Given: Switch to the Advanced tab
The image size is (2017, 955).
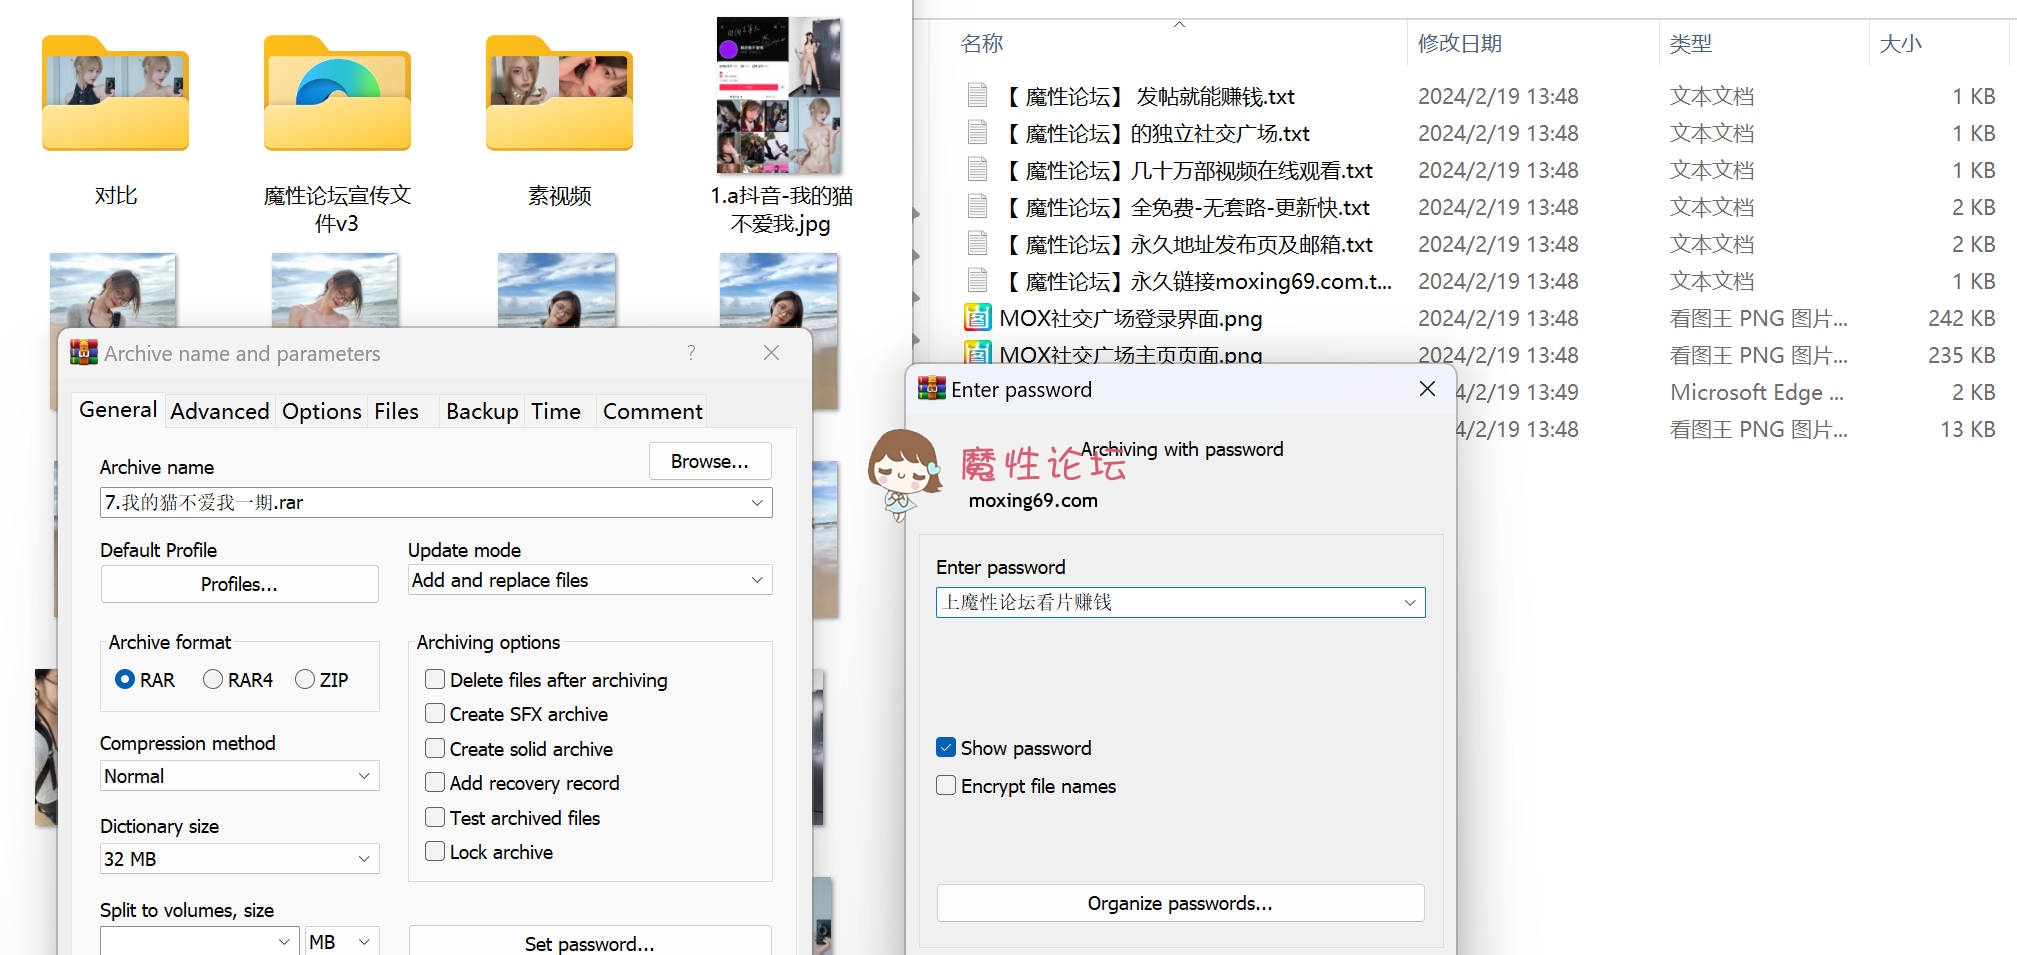Looking at the screenshot, I should (x=220, y=411).
